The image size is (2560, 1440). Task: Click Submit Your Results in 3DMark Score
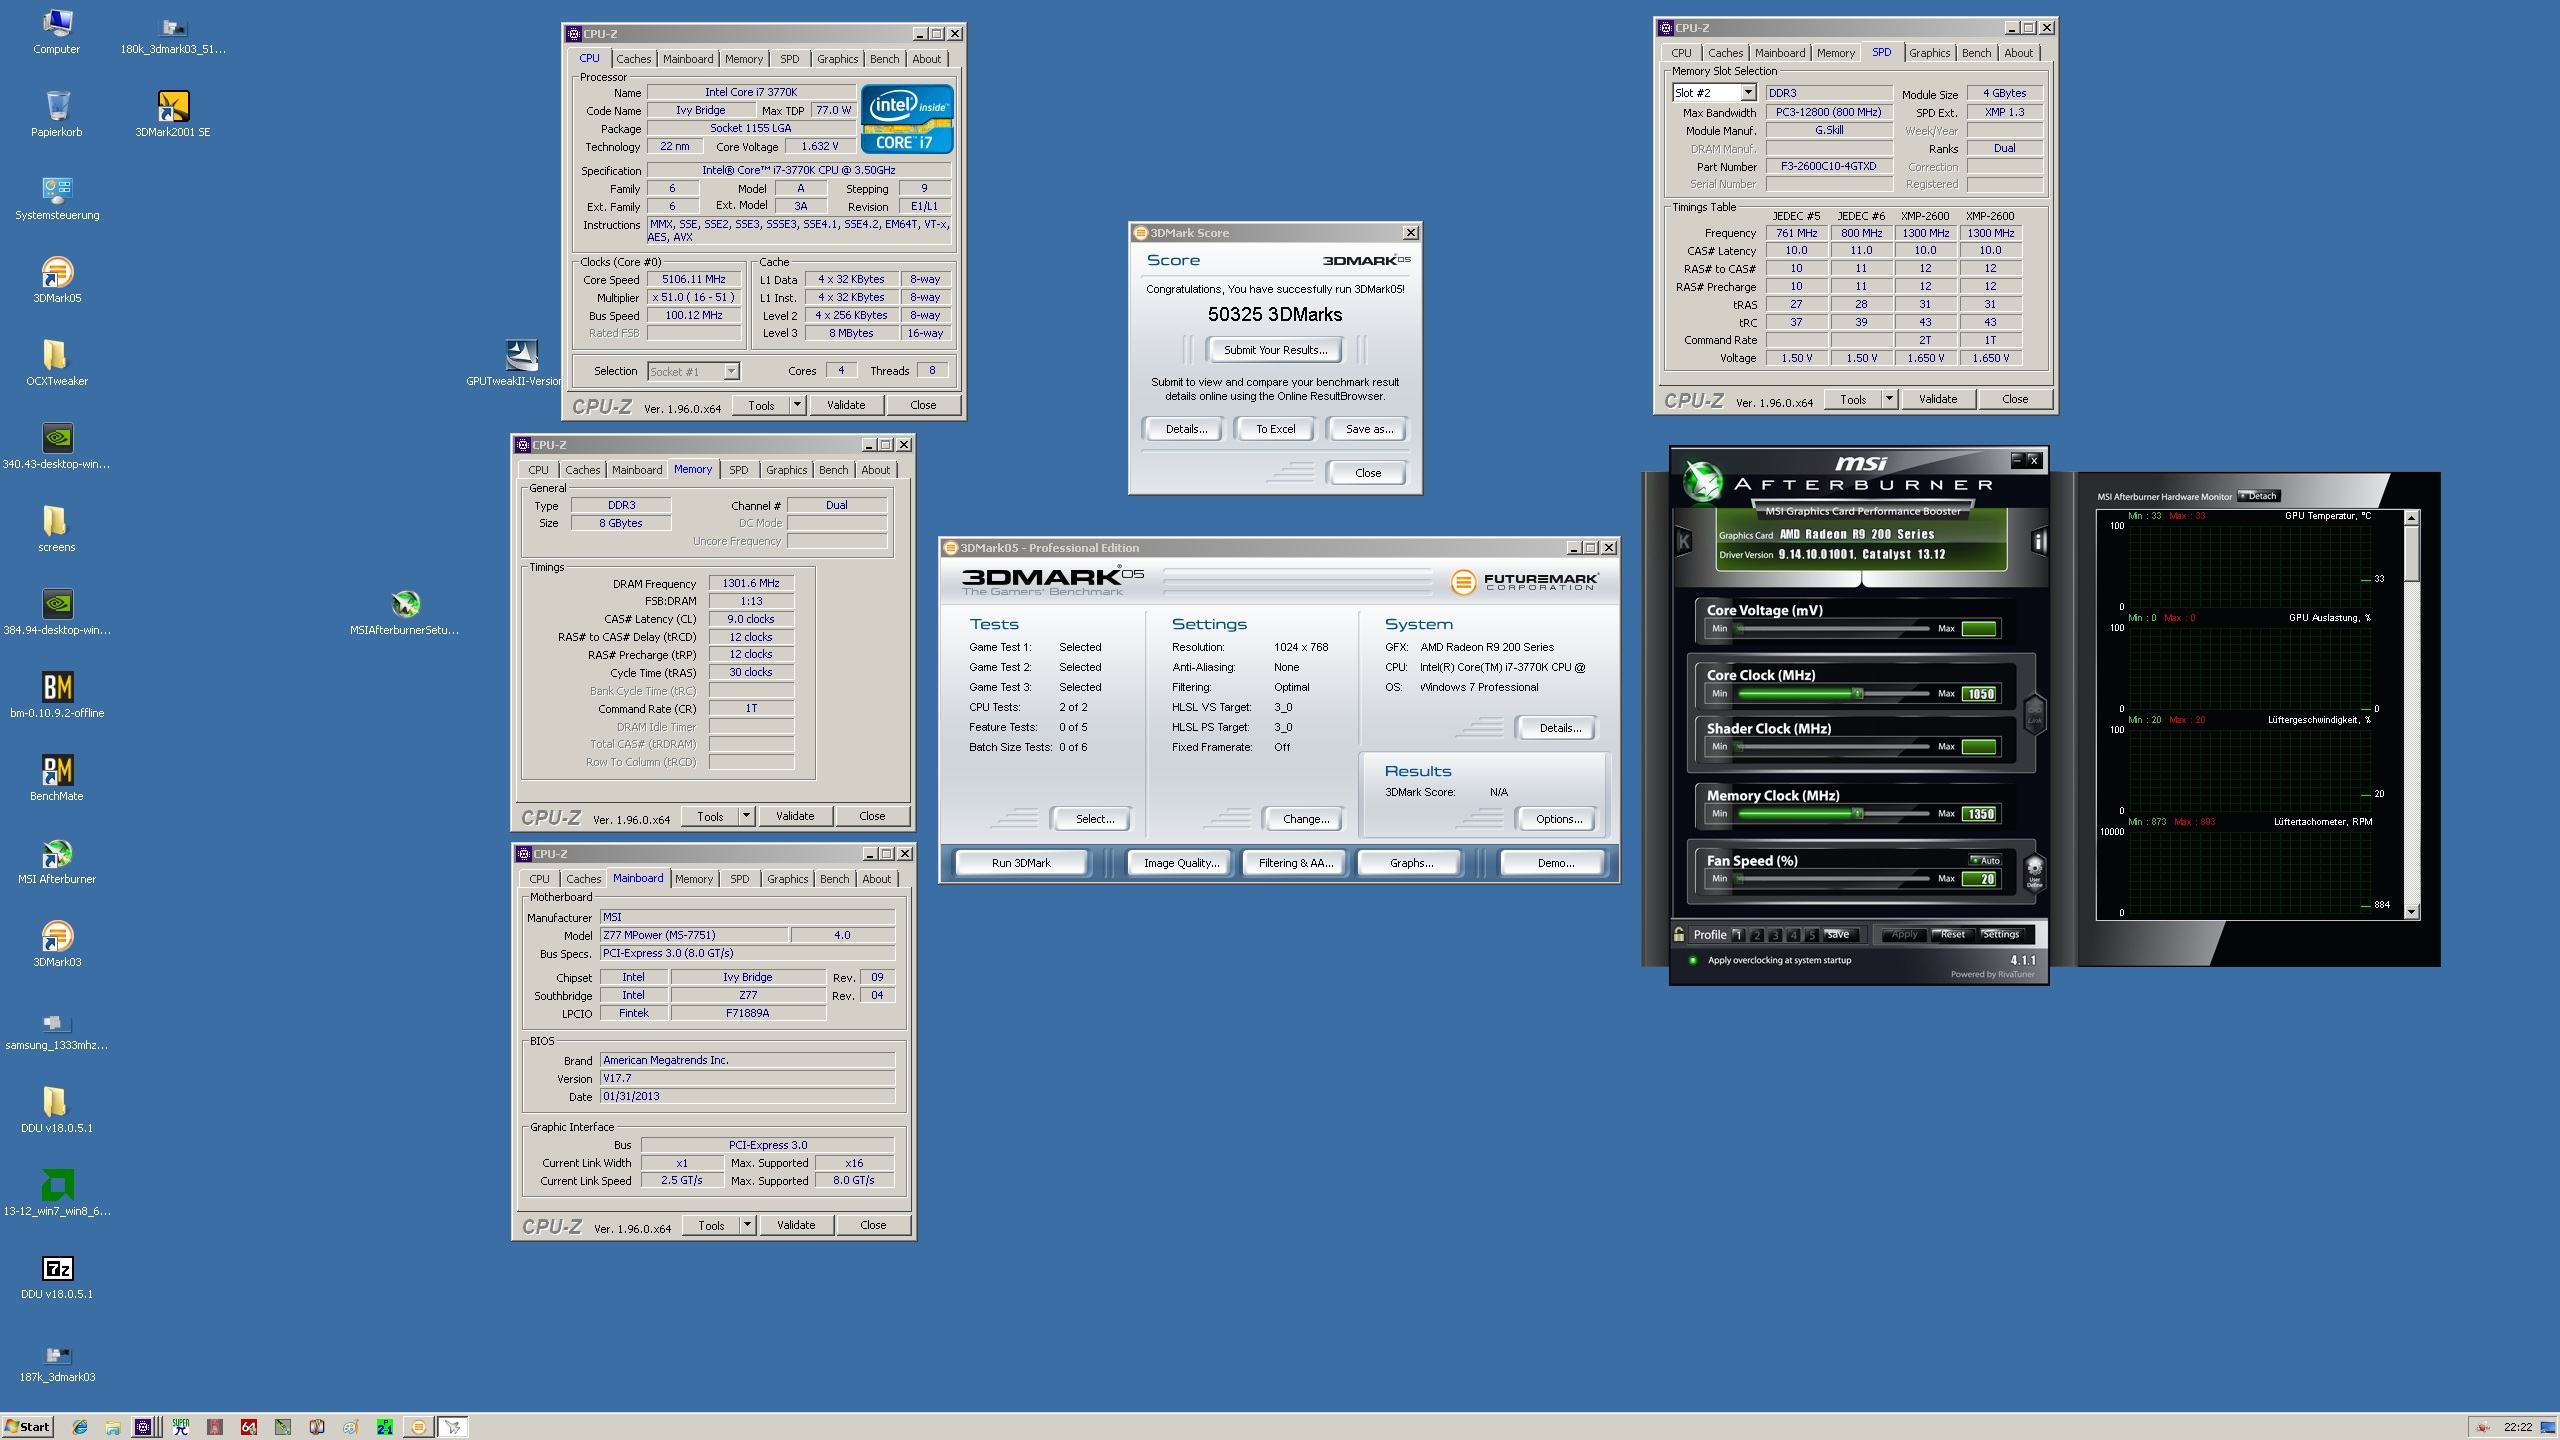(1275, 350)
